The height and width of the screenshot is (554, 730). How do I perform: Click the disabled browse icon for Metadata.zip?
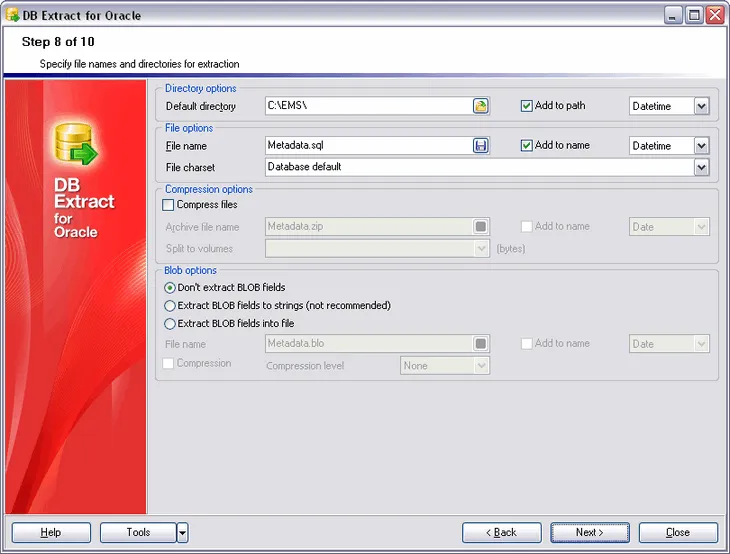[480, 227]
